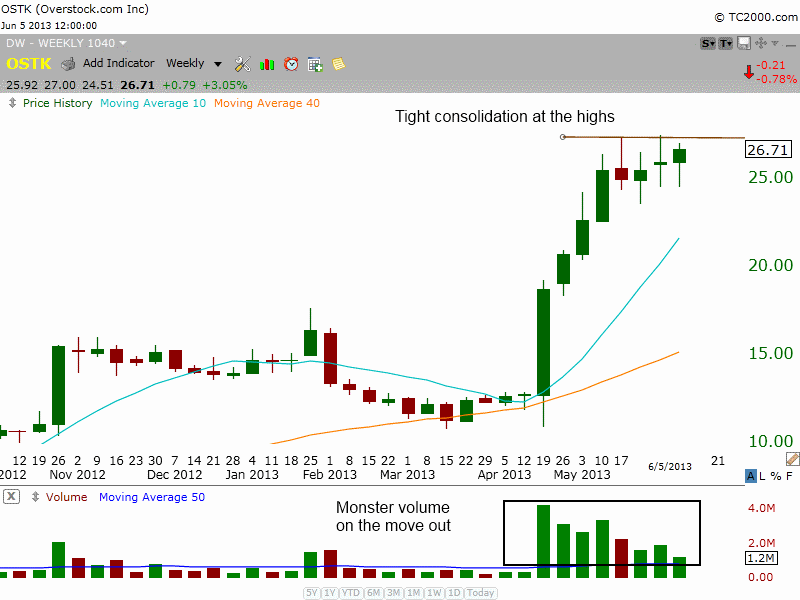Click the 1.2M volume value marker
The height and width of the screenshot is (600, 800).
pyautogui.click(x=761, y=558)
